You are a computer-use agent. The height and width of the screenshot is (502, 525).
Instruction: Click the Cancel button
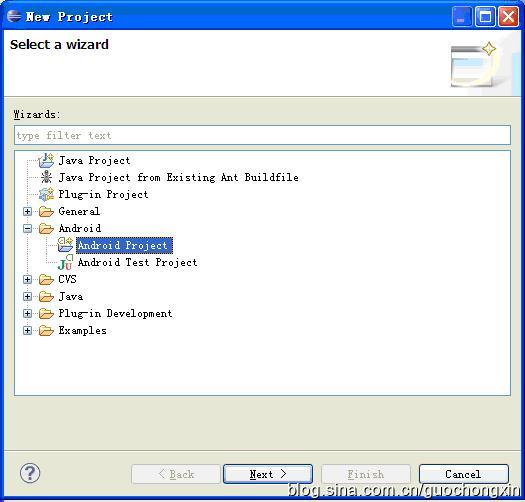point(464,474)
